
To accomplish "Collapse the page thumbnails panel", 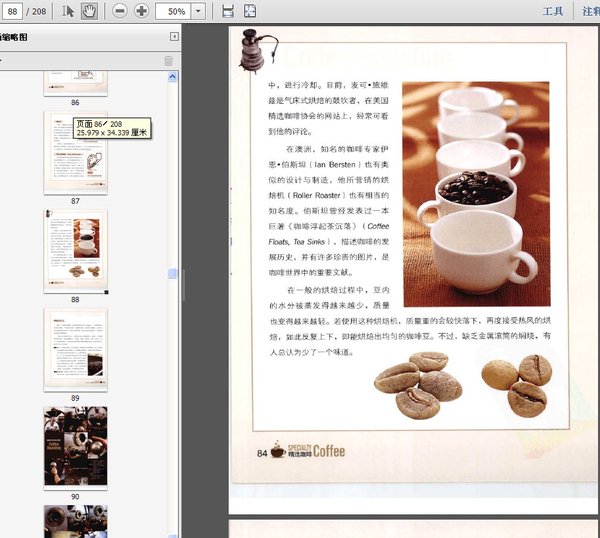I will pyautogui.click(x=174, y=36).
